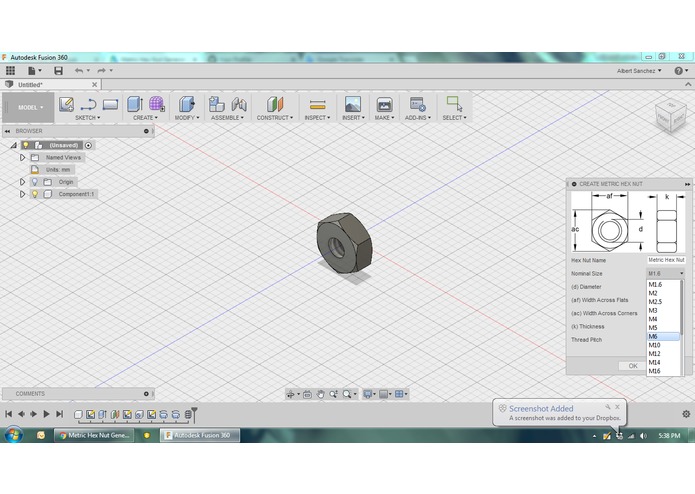This screenshot has height=494, width=695.
Task: Toggle Origin folder visibility bulb
Action: click(35, 182)
